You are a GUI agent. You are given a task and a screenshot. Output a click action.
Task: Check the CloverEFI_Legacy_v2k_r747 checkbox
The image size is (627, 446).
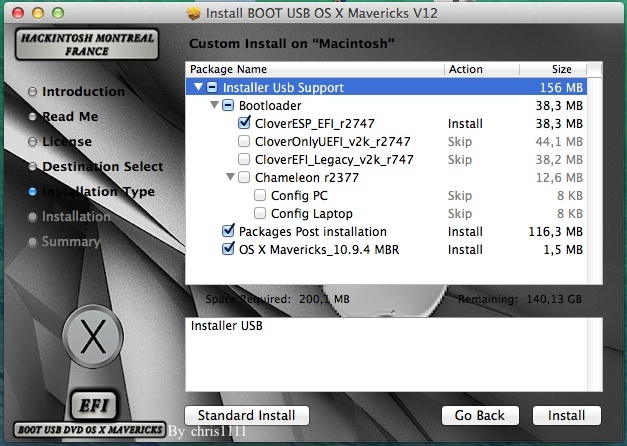click(244, 159)
